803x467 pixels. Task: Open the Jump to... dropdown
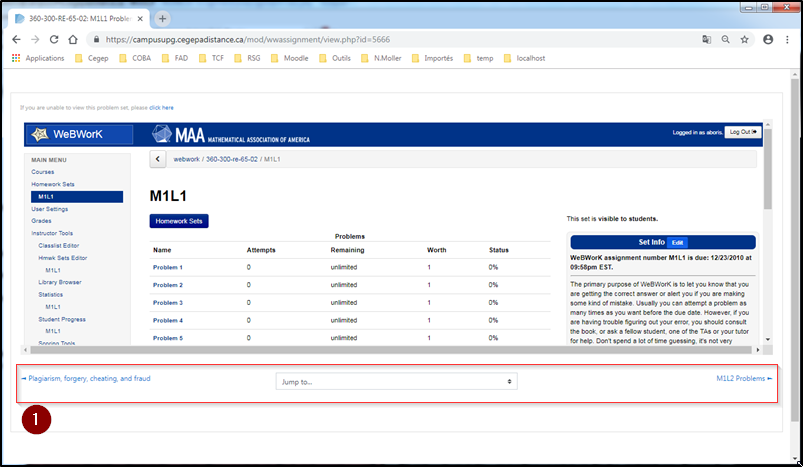pos(396,381)
